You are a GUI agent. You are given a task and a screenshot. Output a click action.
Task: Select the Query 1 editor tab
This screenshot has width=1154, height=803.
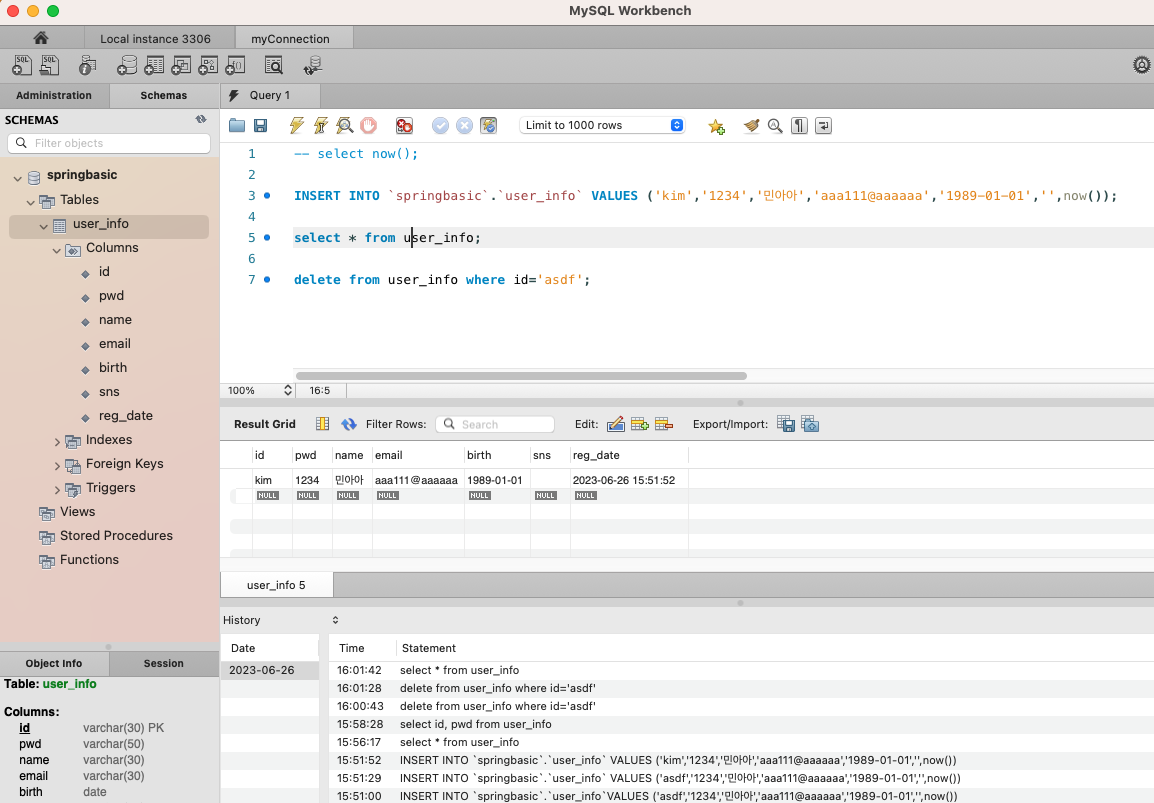tap(270, 95)
